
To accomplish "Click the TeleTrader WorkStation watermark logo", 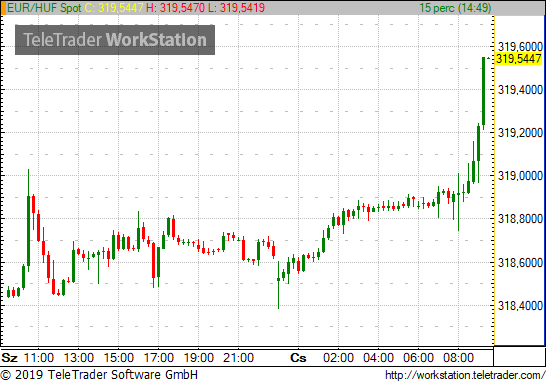I will click(115, 40).
